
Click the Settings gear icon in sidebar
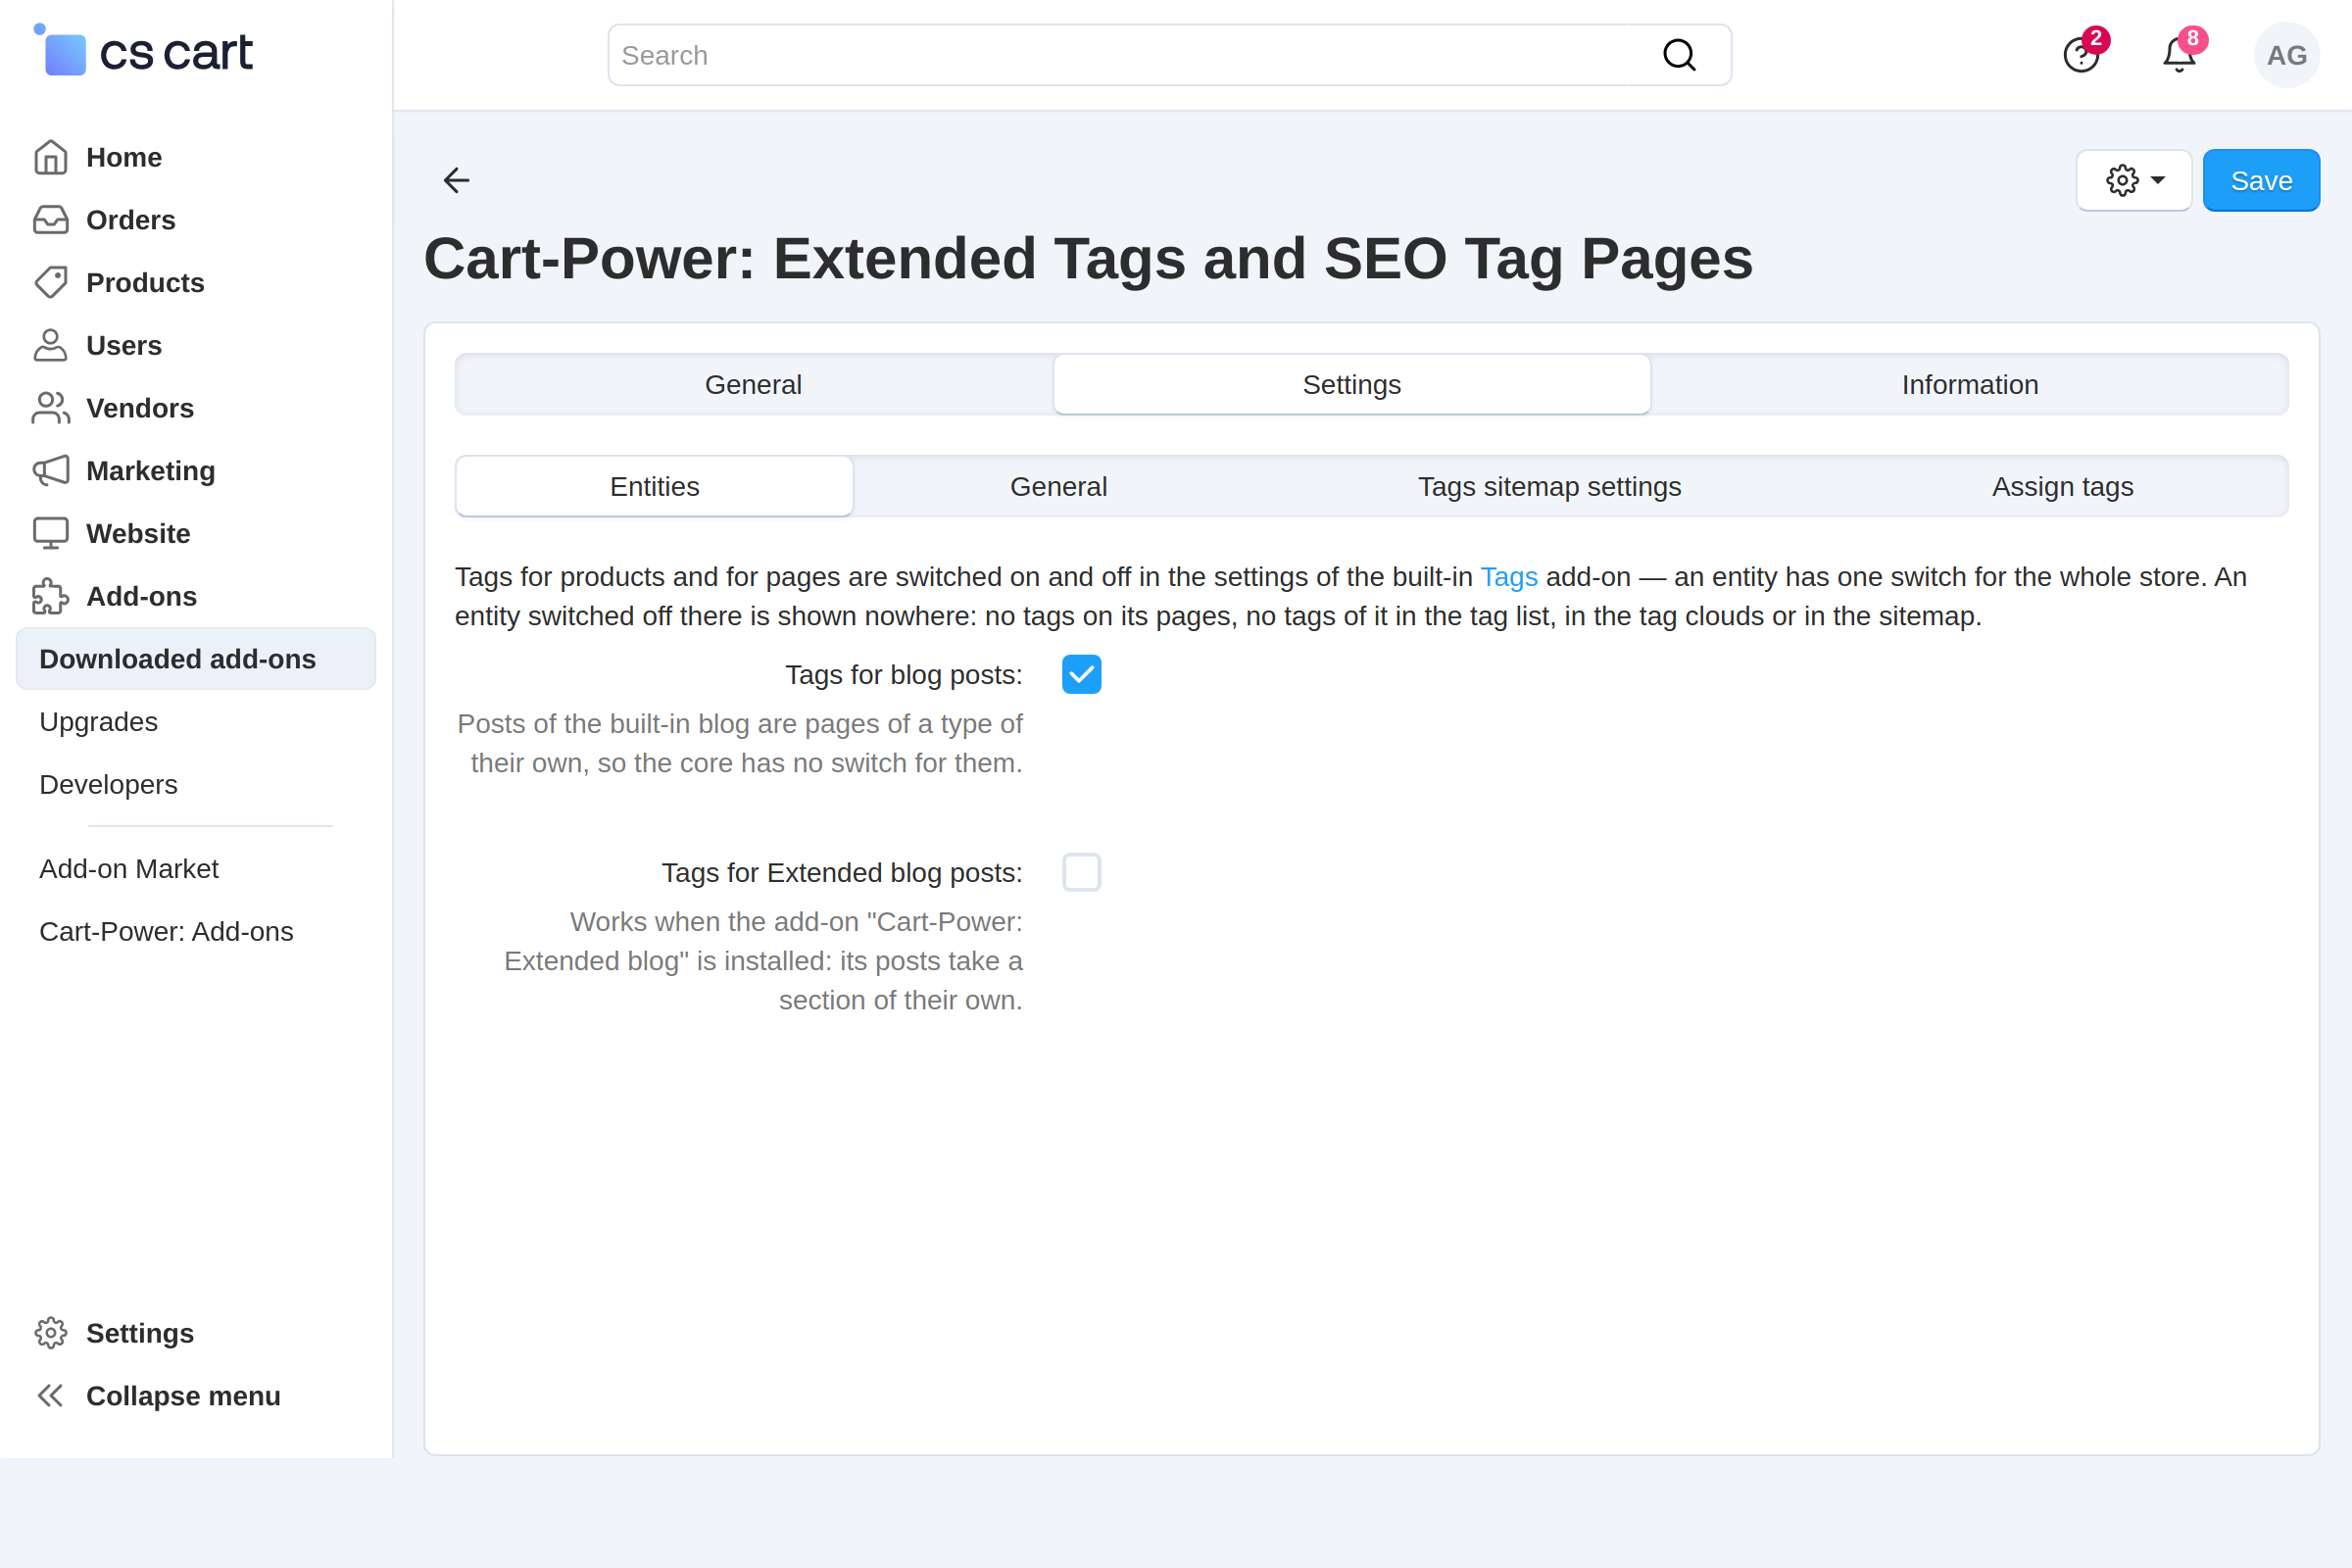51,1333
